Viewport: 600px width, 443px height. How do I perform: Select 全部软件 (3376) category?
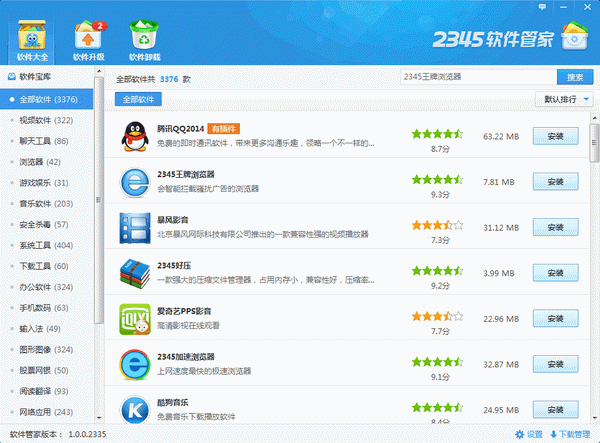point(46,99)
